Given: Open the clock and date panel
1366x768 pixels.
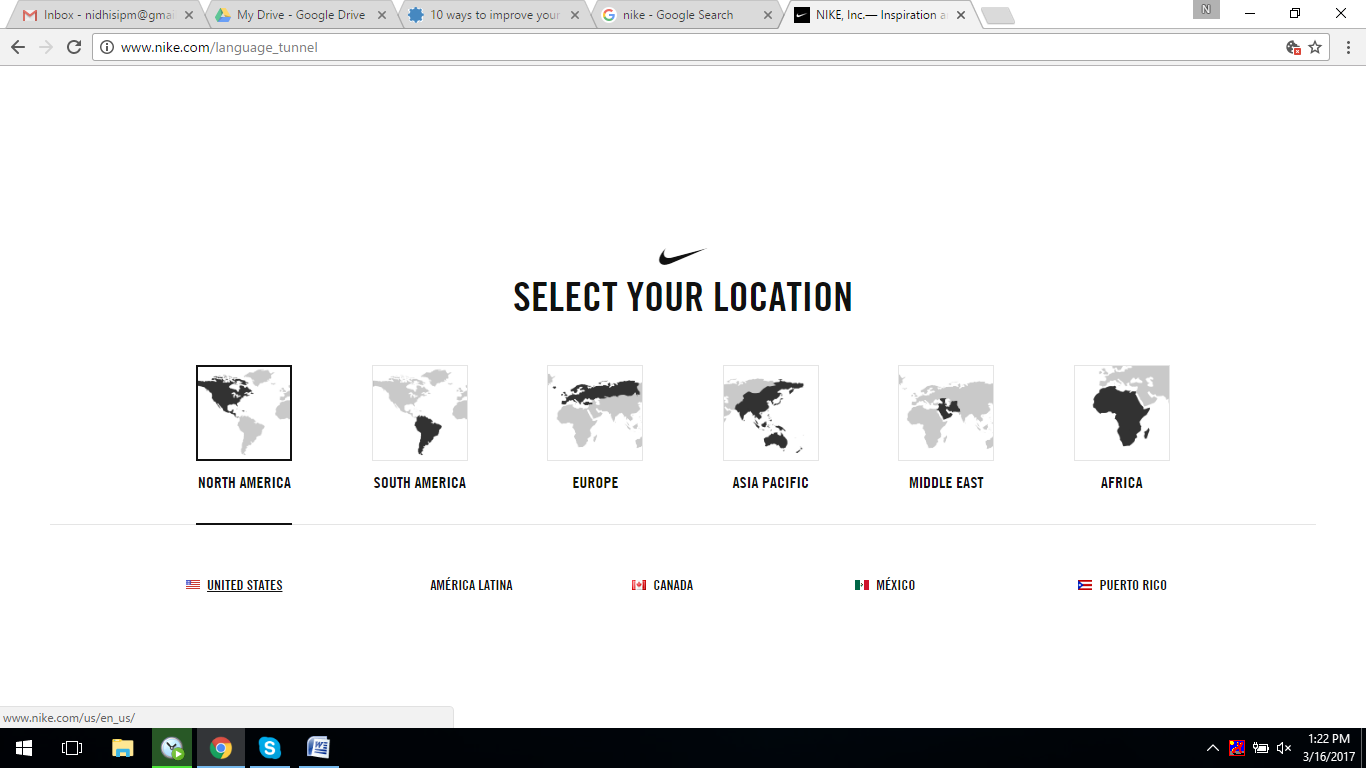Looking at the screenshot, I should pos(1329,748).
